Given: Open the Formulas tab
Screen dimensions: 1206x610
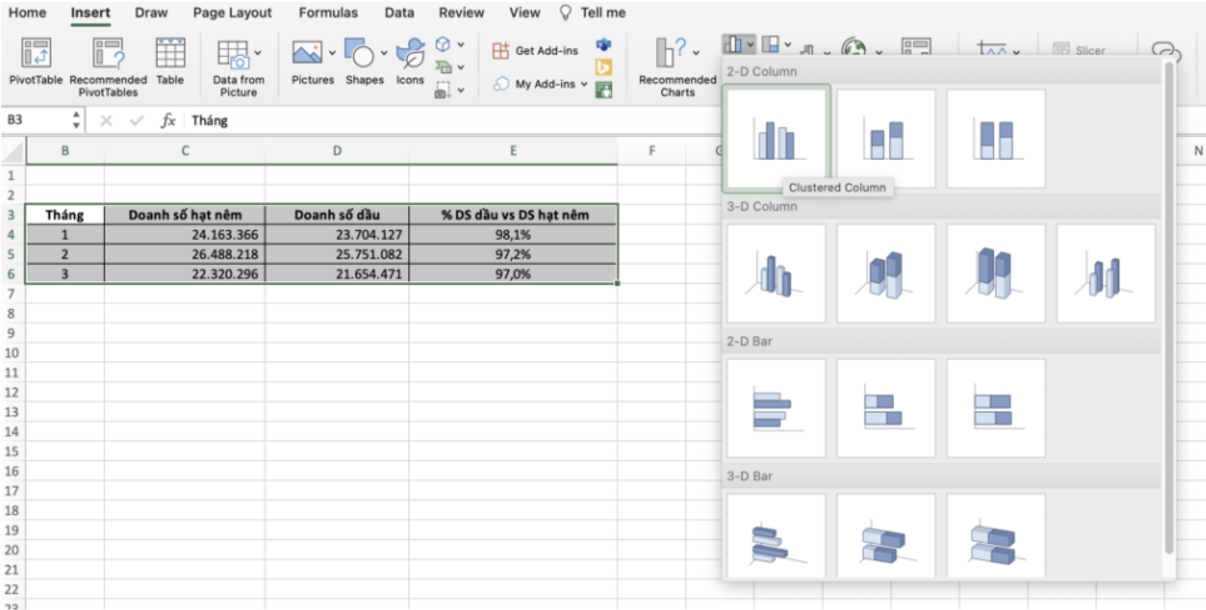Looking at the screenshot, I should click(328, 13).
